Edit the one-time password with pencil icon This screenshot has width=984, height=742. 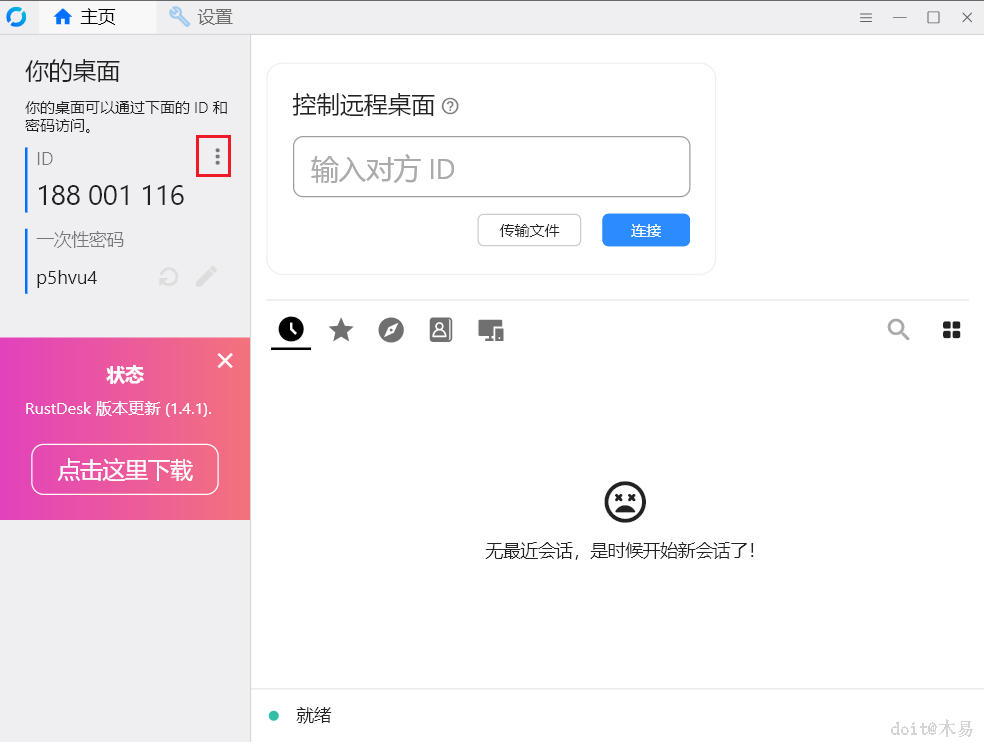pos(206,276)
